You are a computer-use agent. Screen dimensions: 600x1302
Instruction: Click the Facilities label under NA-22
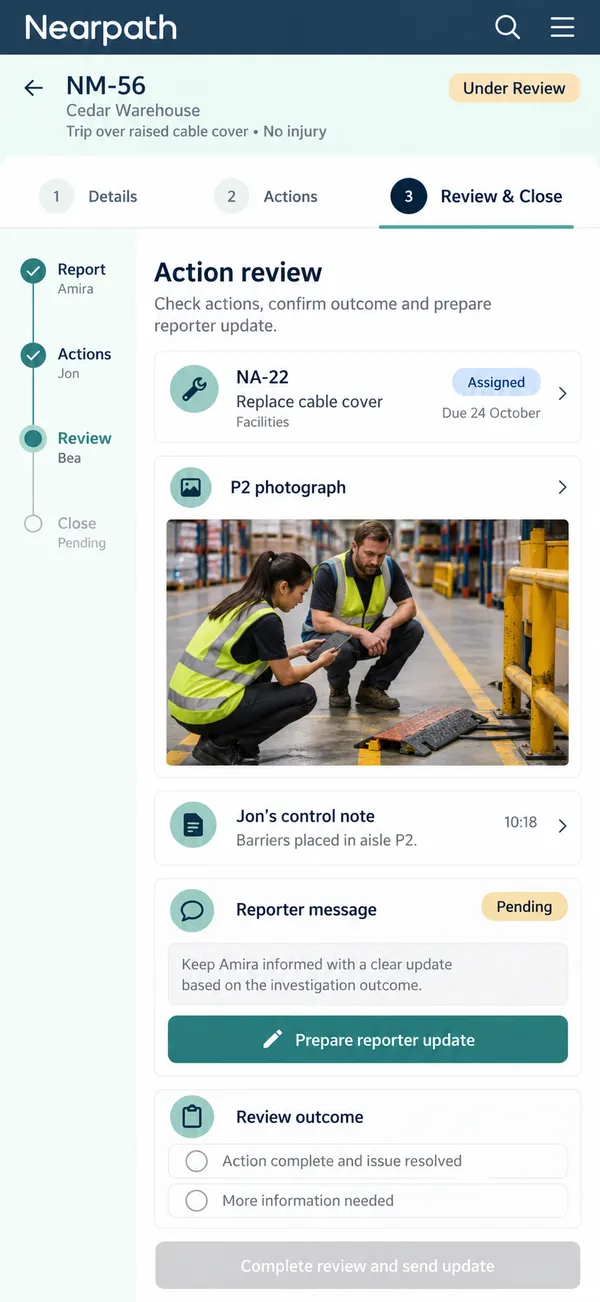click(263, 422)
